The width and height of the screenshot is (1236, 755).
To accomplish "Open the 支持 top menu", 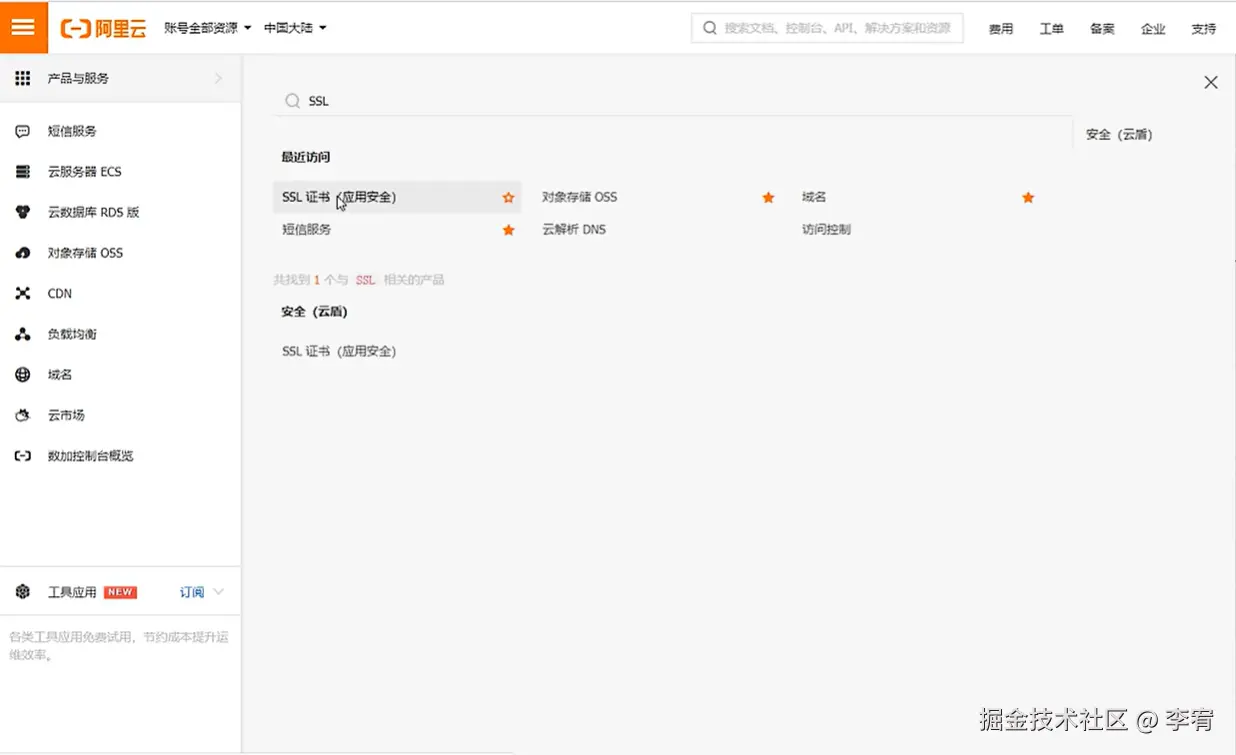I will click(x=1204, y=29).
